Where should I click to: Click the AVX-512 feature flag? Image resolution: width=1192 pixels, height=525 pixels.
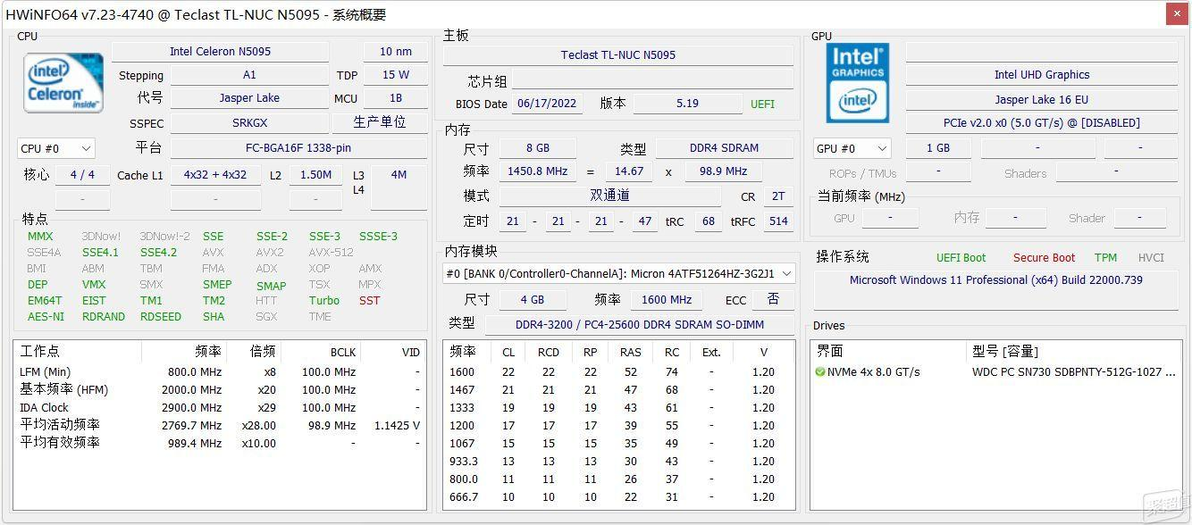(331, 252)
